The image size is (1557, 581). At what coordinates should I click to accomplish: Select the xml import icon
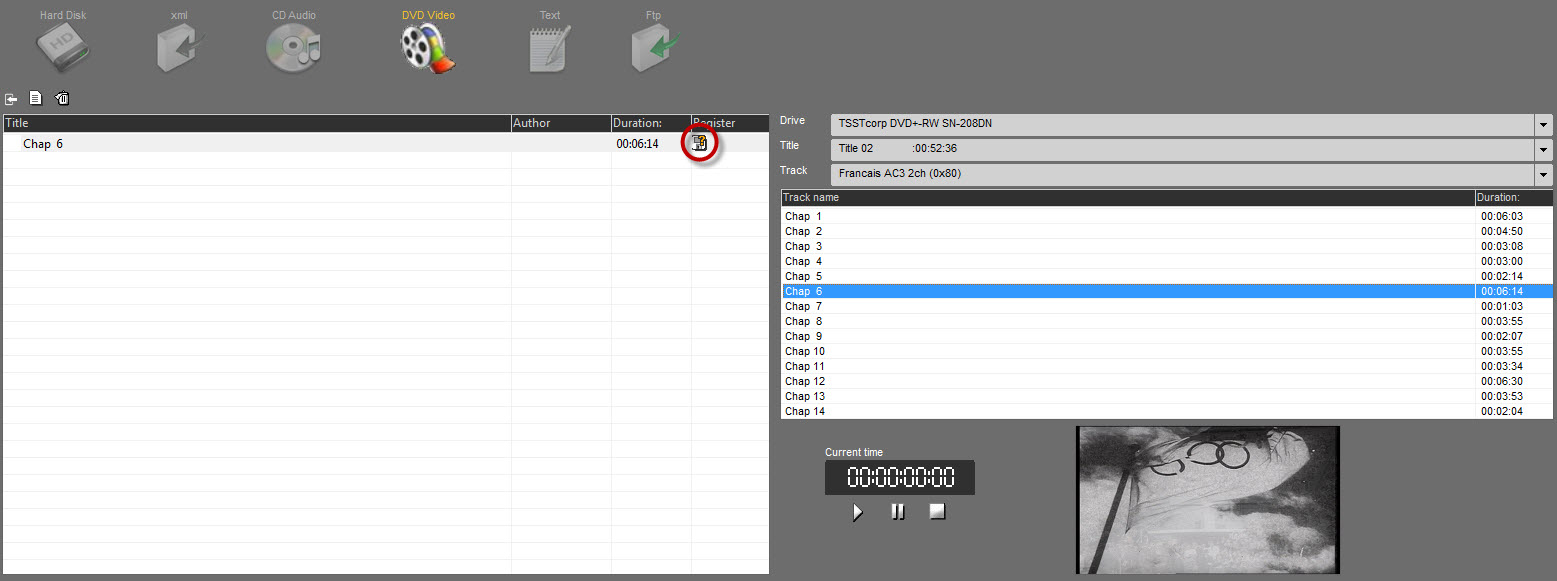pyautogui.click(x=180, y=49)
